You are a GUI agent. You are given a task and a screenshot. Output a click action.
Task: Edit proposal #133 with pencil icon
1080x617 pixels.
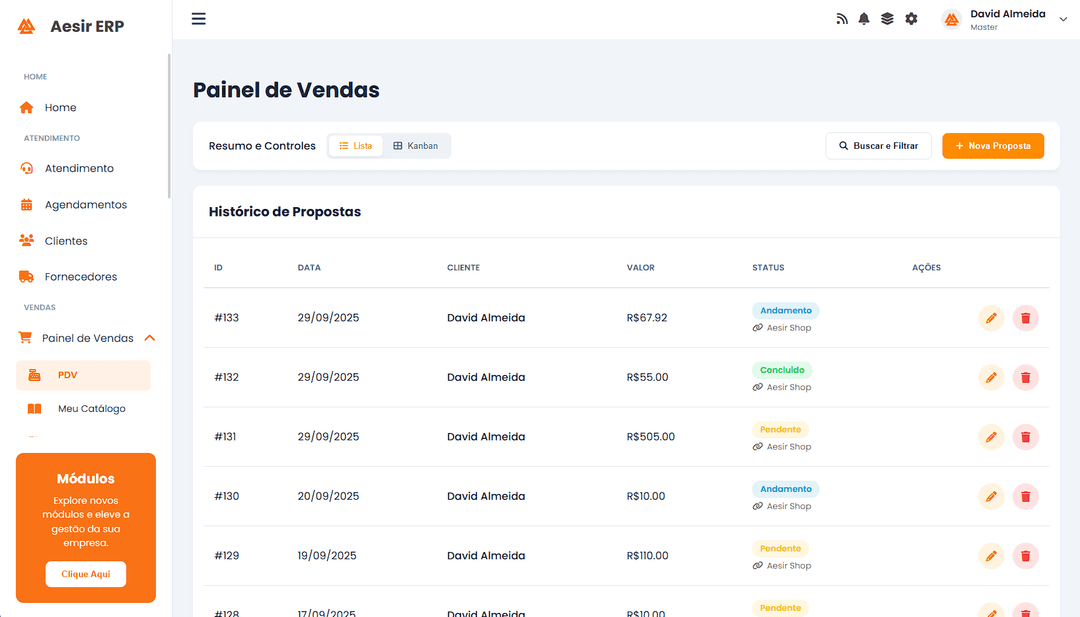991,318
